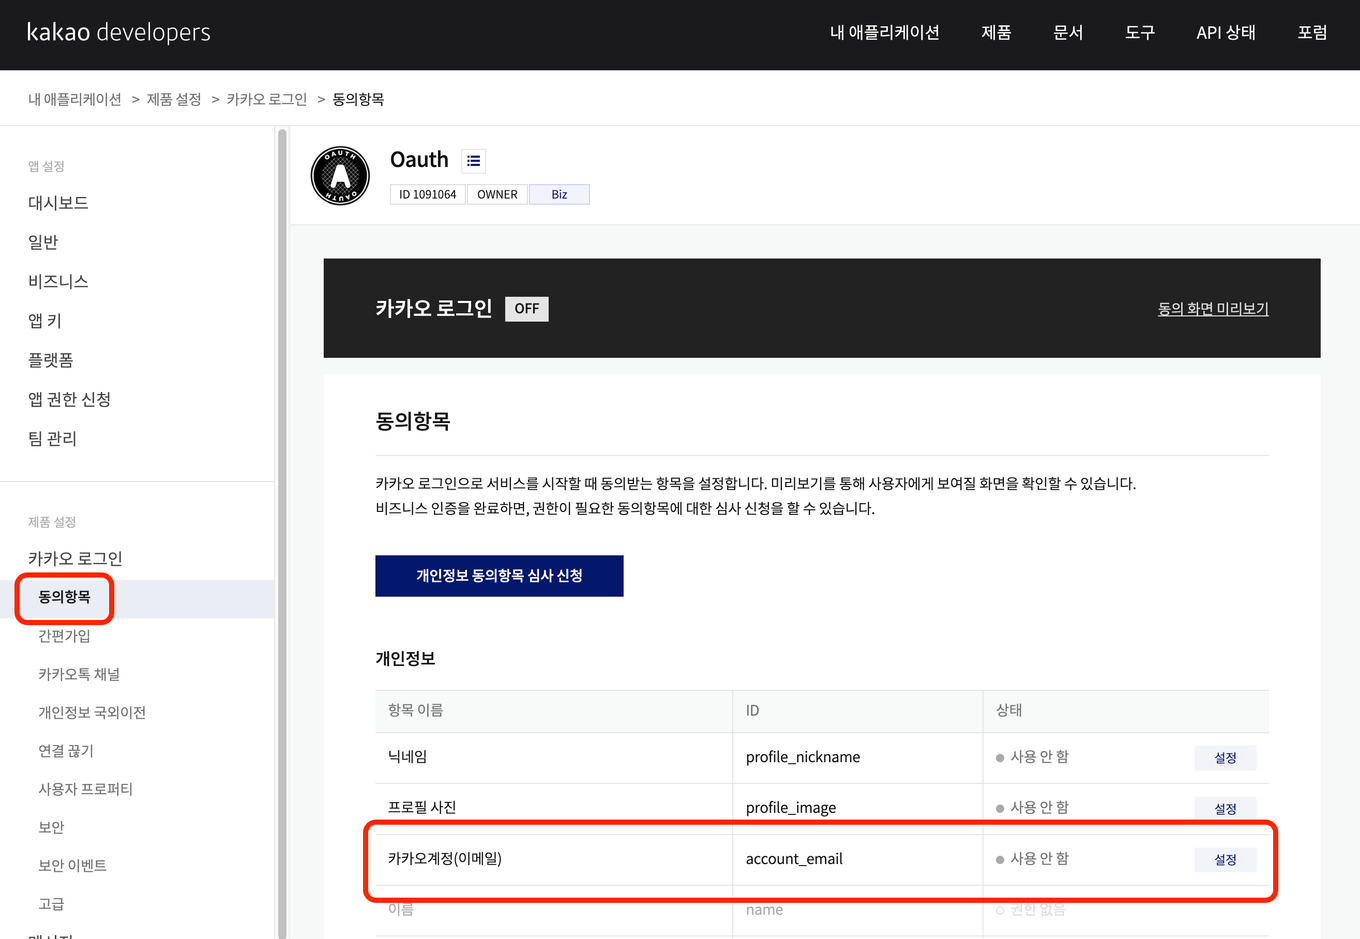This screenshot has height=939, width=1360.
Task: Open 개인정보 국외이전 in sidebar
Action: (x=92, y=712)
